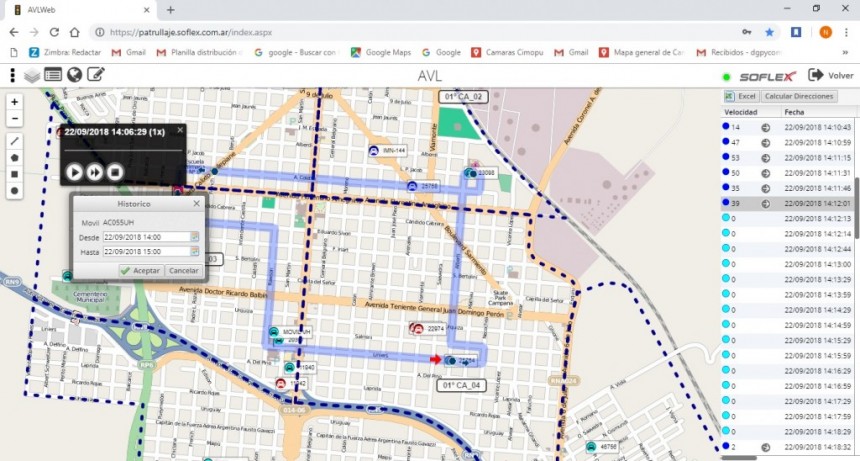Viewport: 860px width, 461px height.
Task: Open the Desde calendar picker
Action: (x=194, y=237)
